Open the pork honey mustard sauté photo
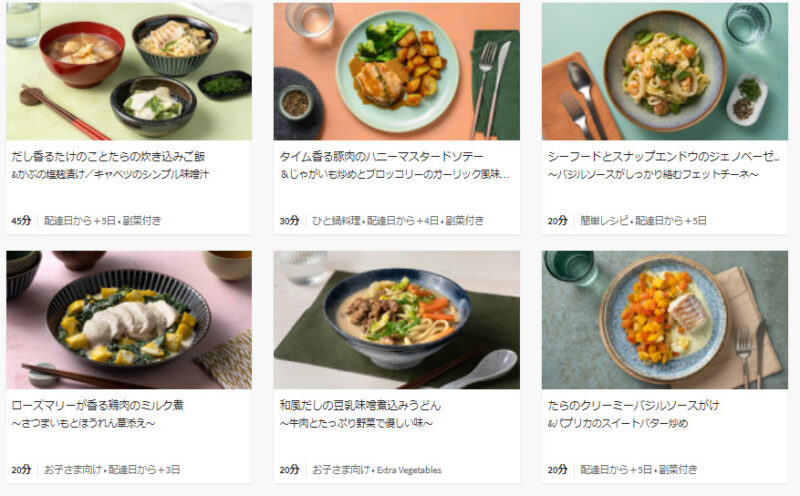This screenshot has height=496, width=800. [396, 71]
